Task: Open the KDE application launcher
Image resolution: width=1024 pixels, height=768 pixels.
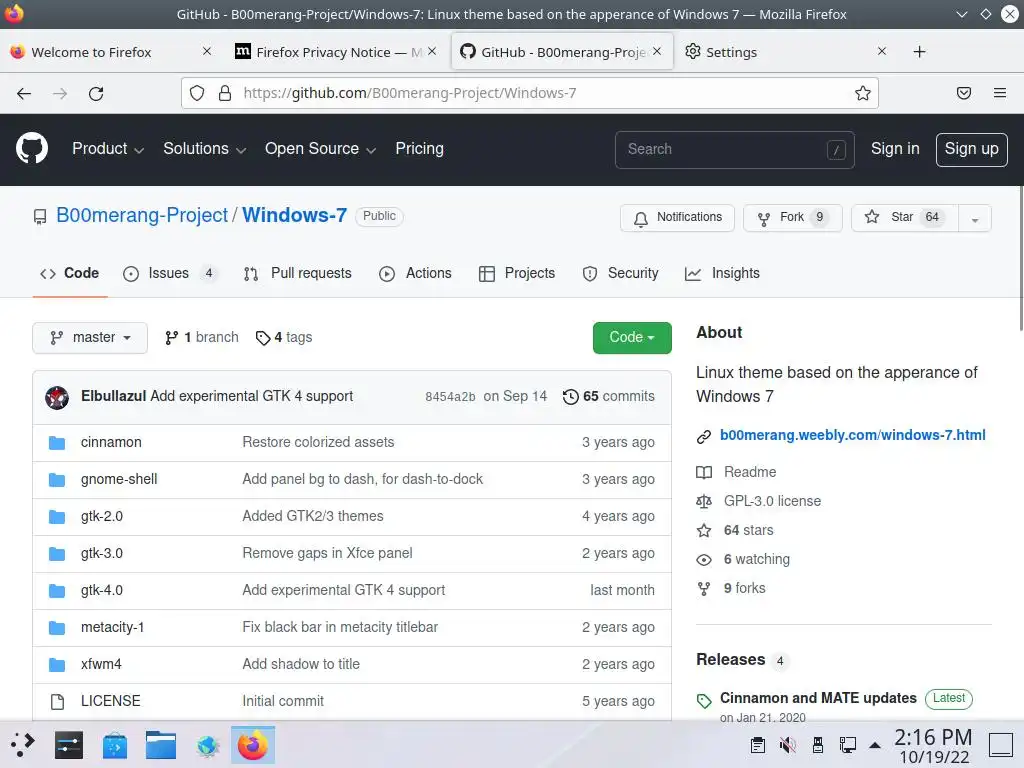Action: tap(23, 745)
